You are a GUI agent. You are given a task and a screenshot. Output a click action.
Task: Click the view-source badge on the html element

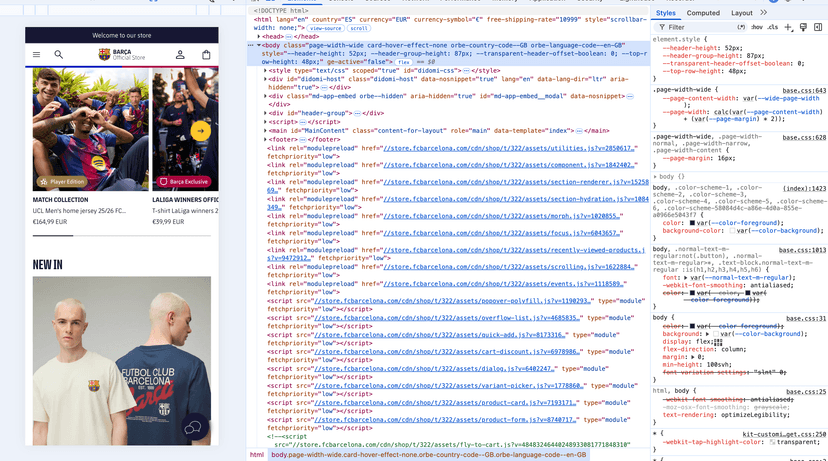coord(325,28)
